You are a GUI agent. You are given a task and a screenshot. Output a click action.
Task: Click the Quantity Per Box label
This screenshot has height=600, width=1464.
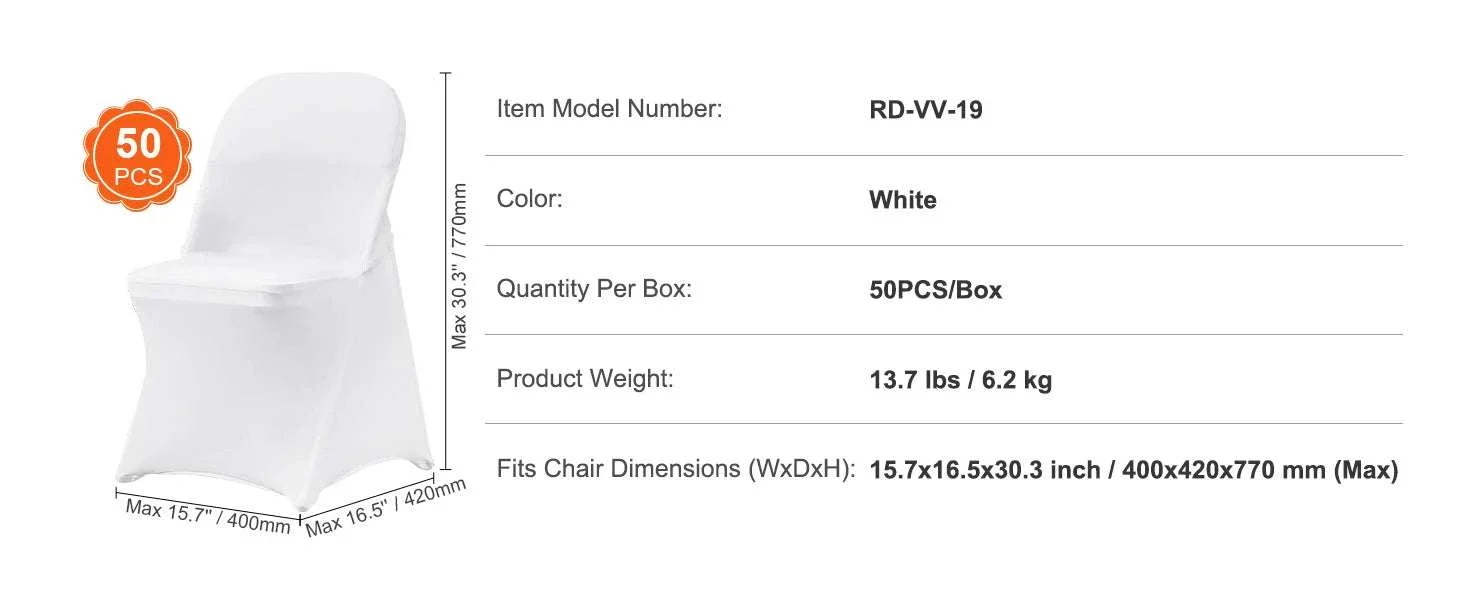coord(594,289)
